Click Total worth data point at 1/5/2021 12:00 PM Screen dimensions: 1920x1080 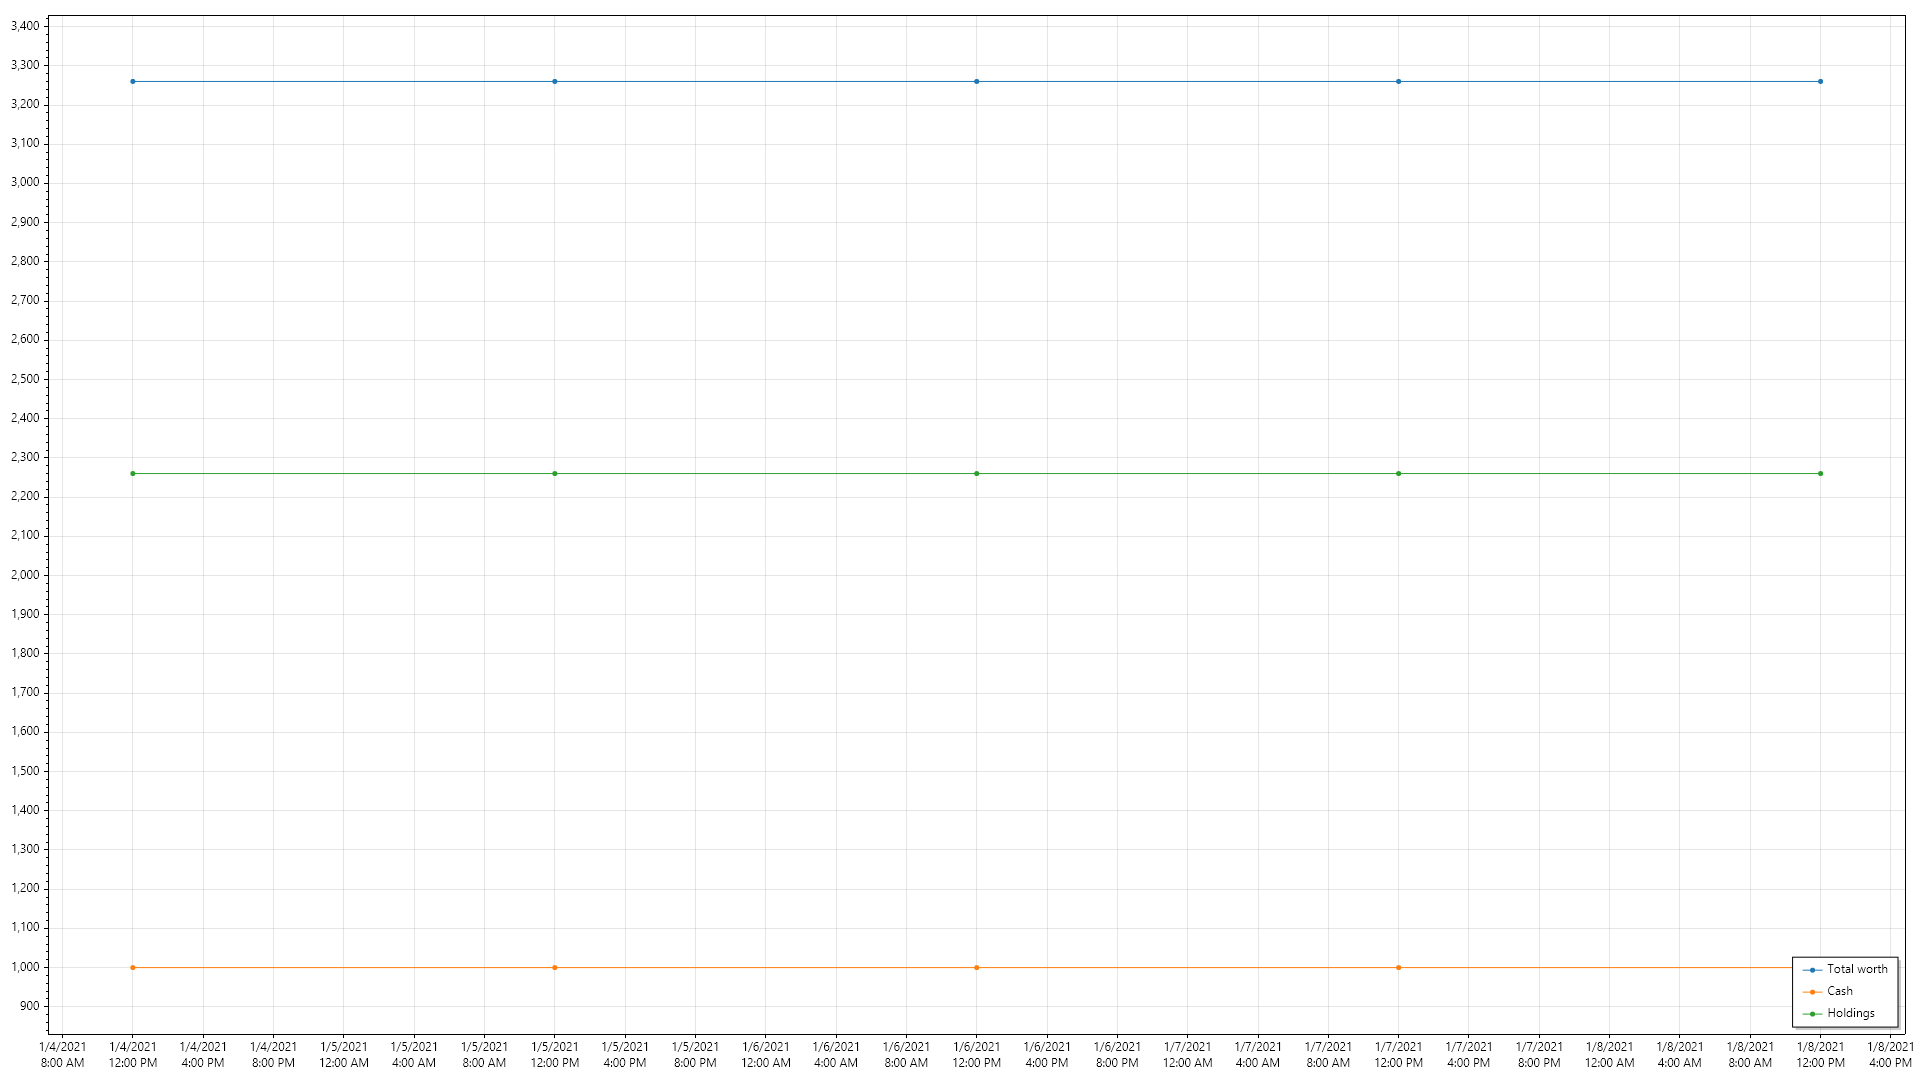pos(555,81)
